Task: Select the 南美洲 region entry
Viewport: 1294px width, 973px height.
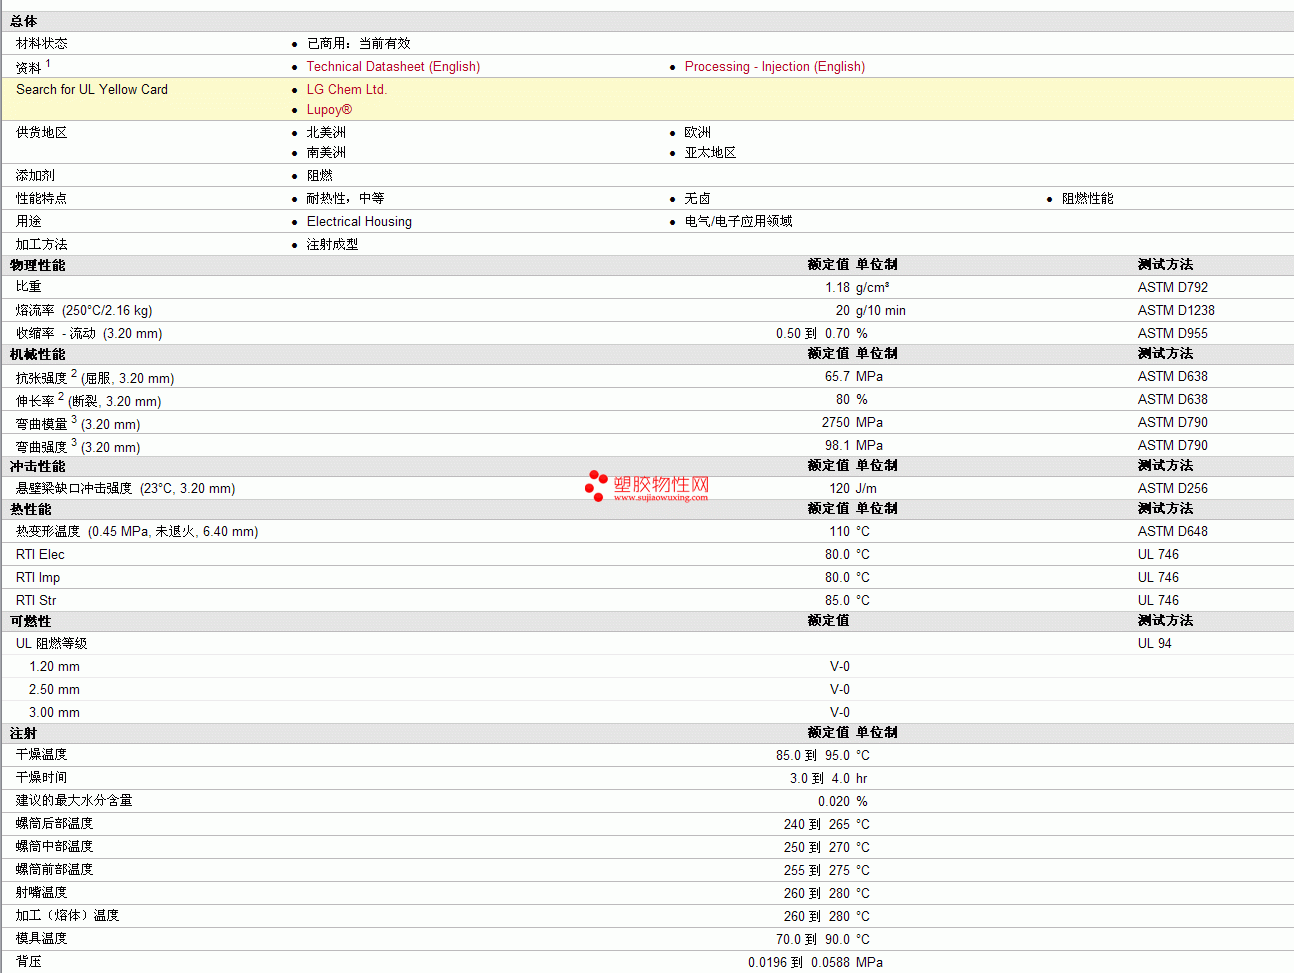Action: [x=326, y=153]
